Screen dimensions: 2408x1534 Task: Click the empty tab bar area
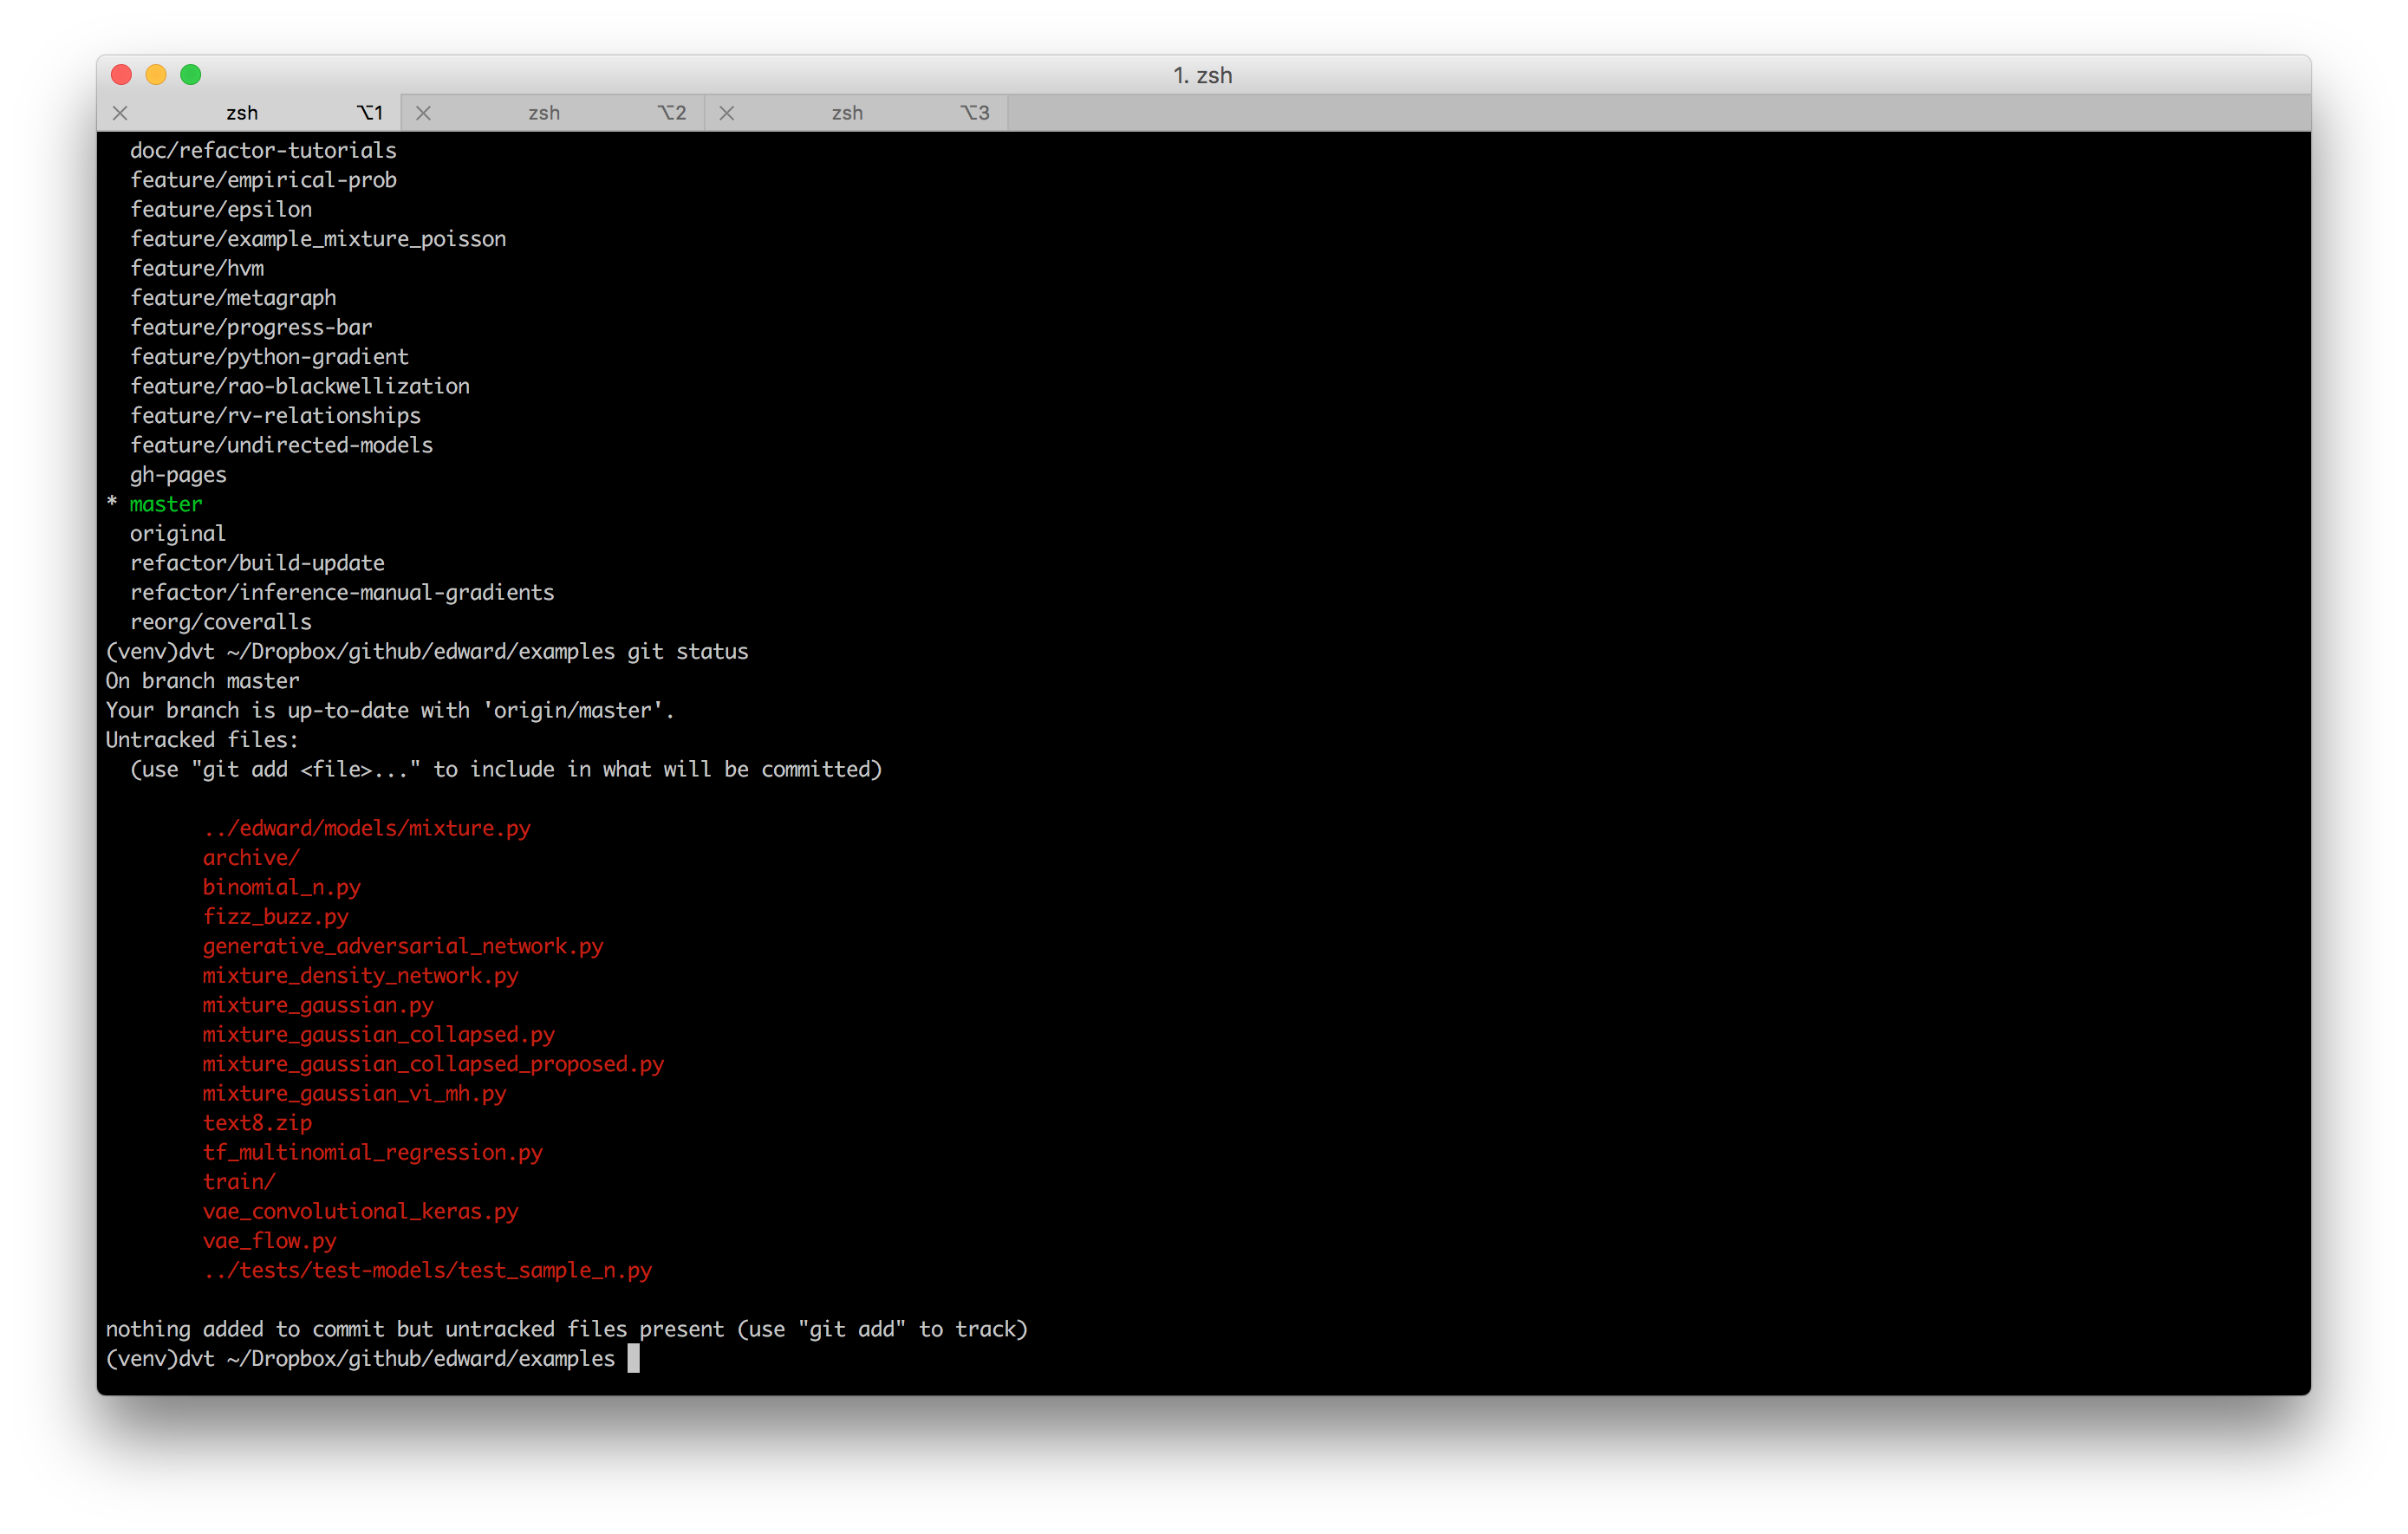(x=1650, y=113)
